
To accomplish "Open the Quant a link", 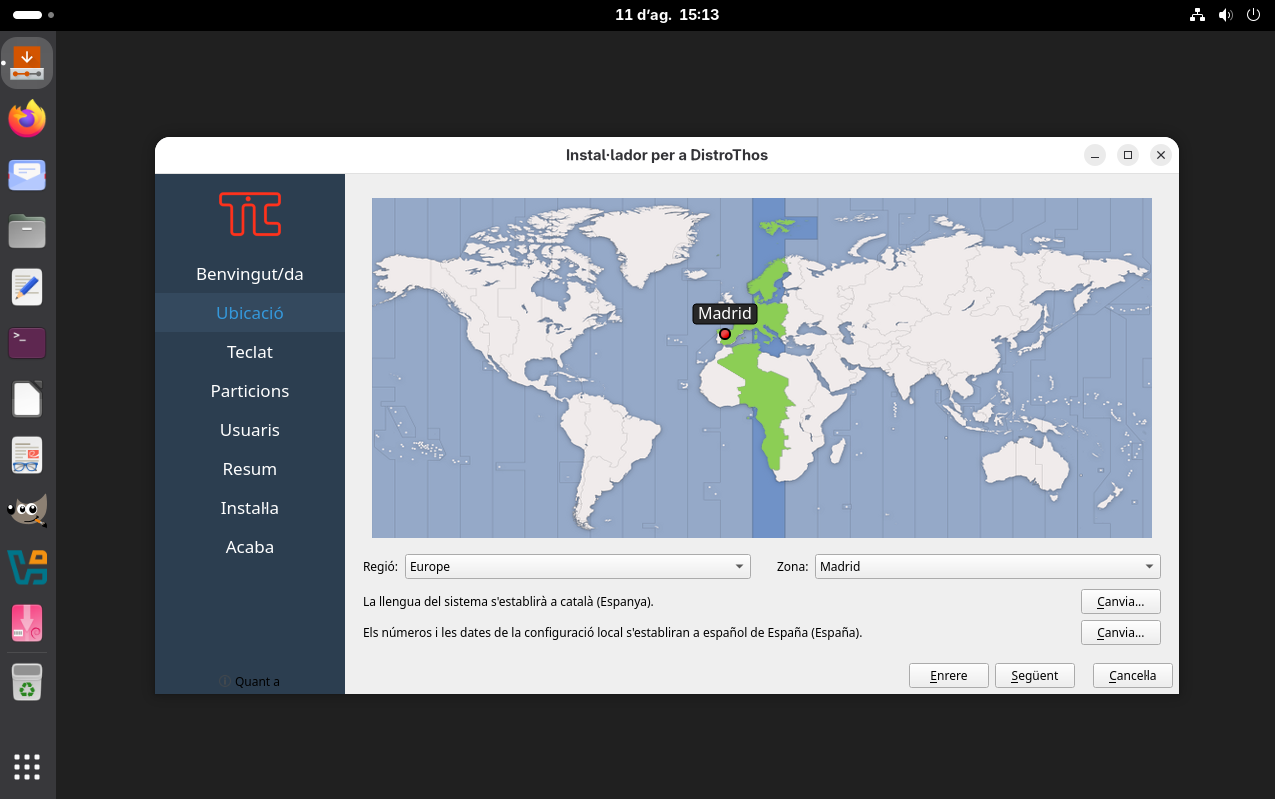I will tap(250, 682).
